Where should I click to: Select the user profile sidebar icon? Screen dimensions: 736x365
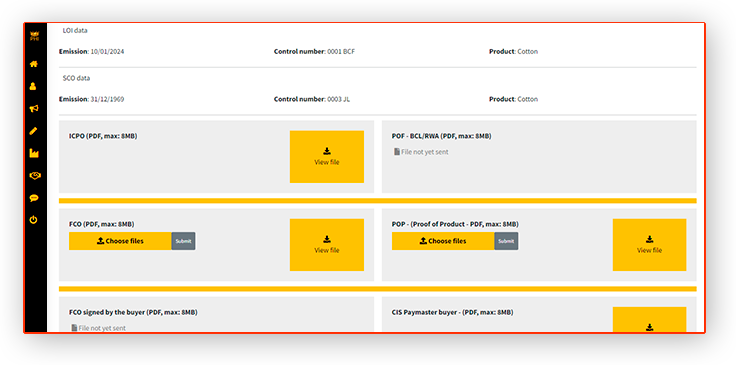pos(33,86)
